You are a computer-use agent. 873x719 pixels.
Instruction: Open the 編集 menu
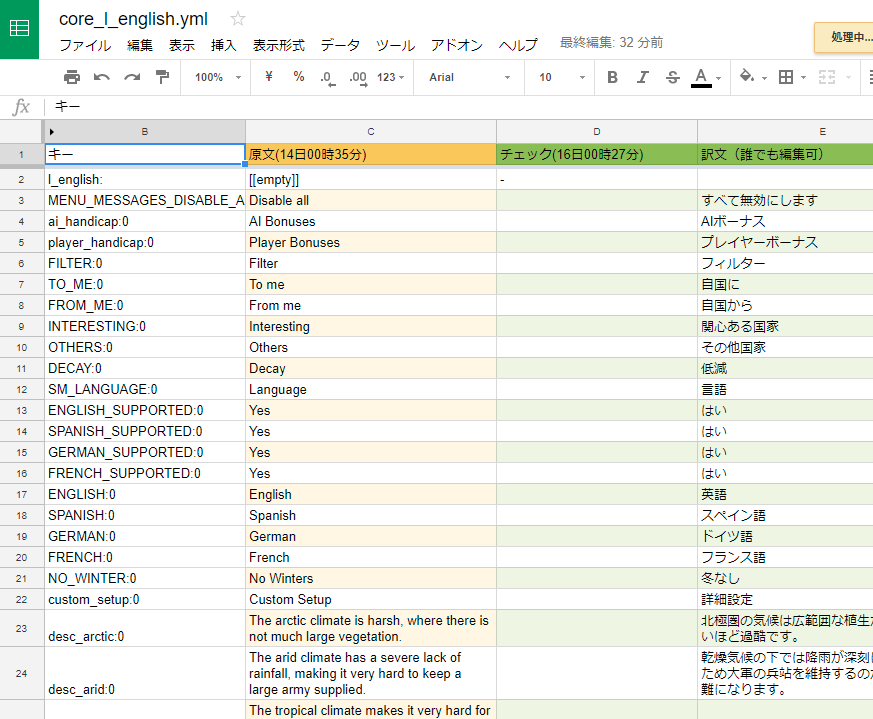coord(140,45)
